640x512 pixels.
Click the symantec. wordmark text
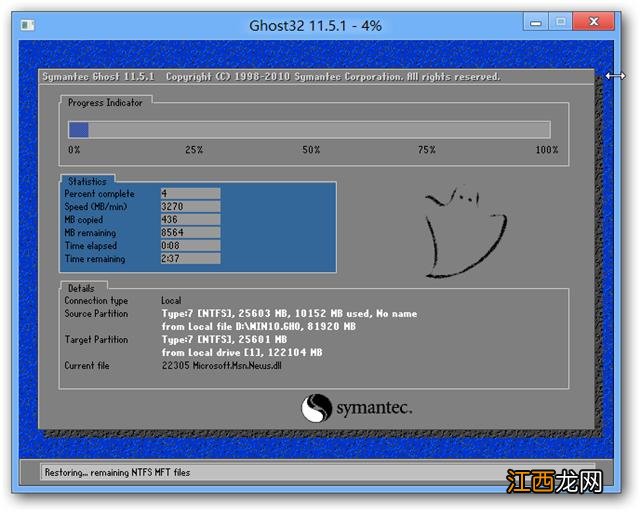pos(374,408)
